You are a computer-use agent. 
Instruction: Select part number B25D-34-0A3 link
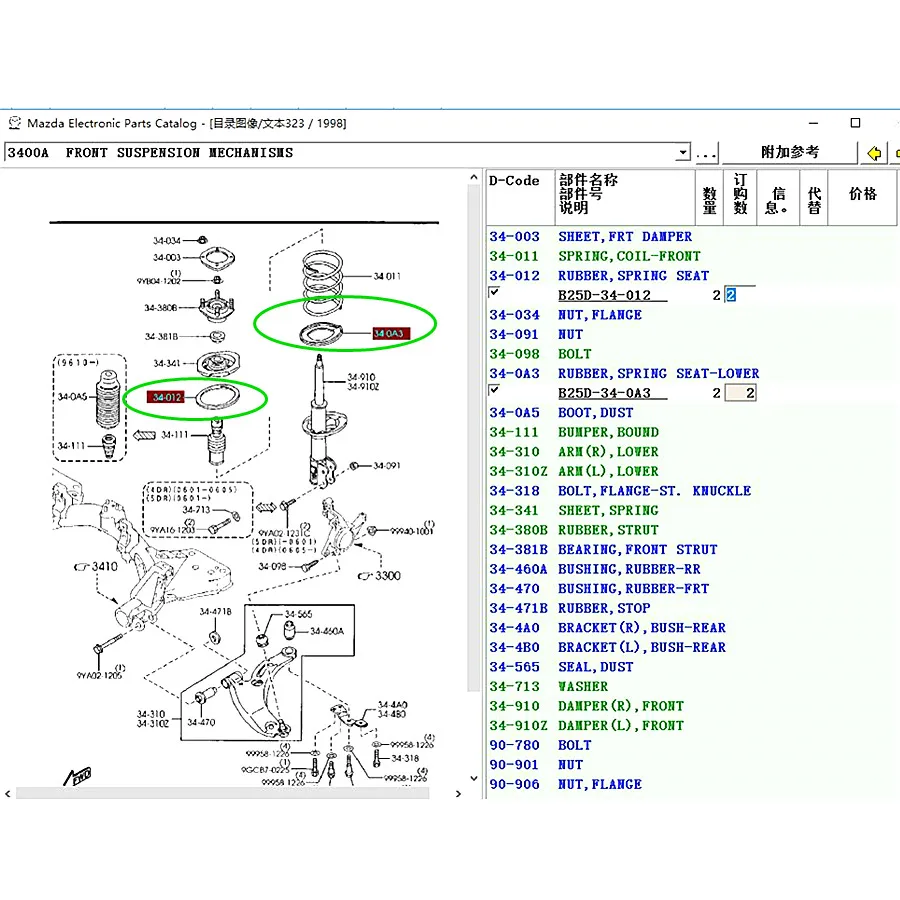pyautogui.click(x=604, y=393)
